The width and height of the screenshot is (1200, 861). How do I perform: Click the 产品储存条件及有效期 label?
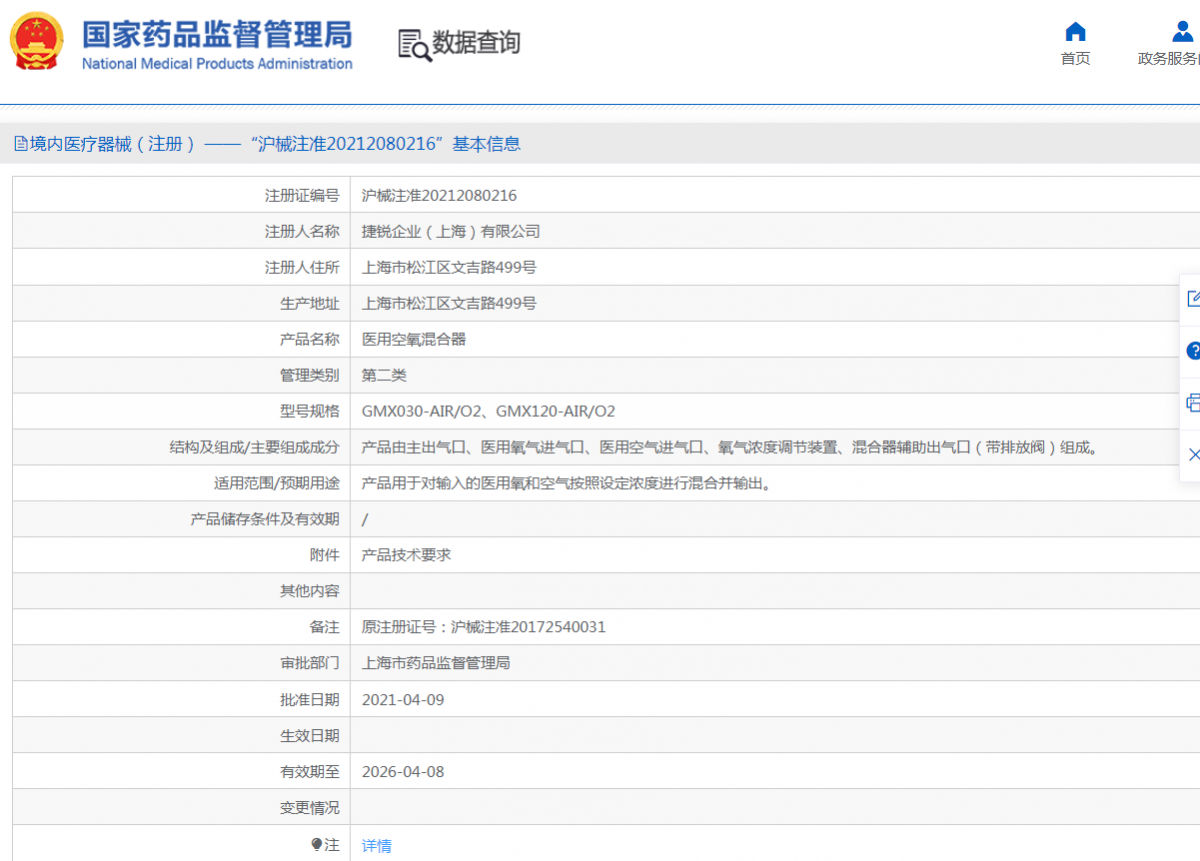point(265,520)
